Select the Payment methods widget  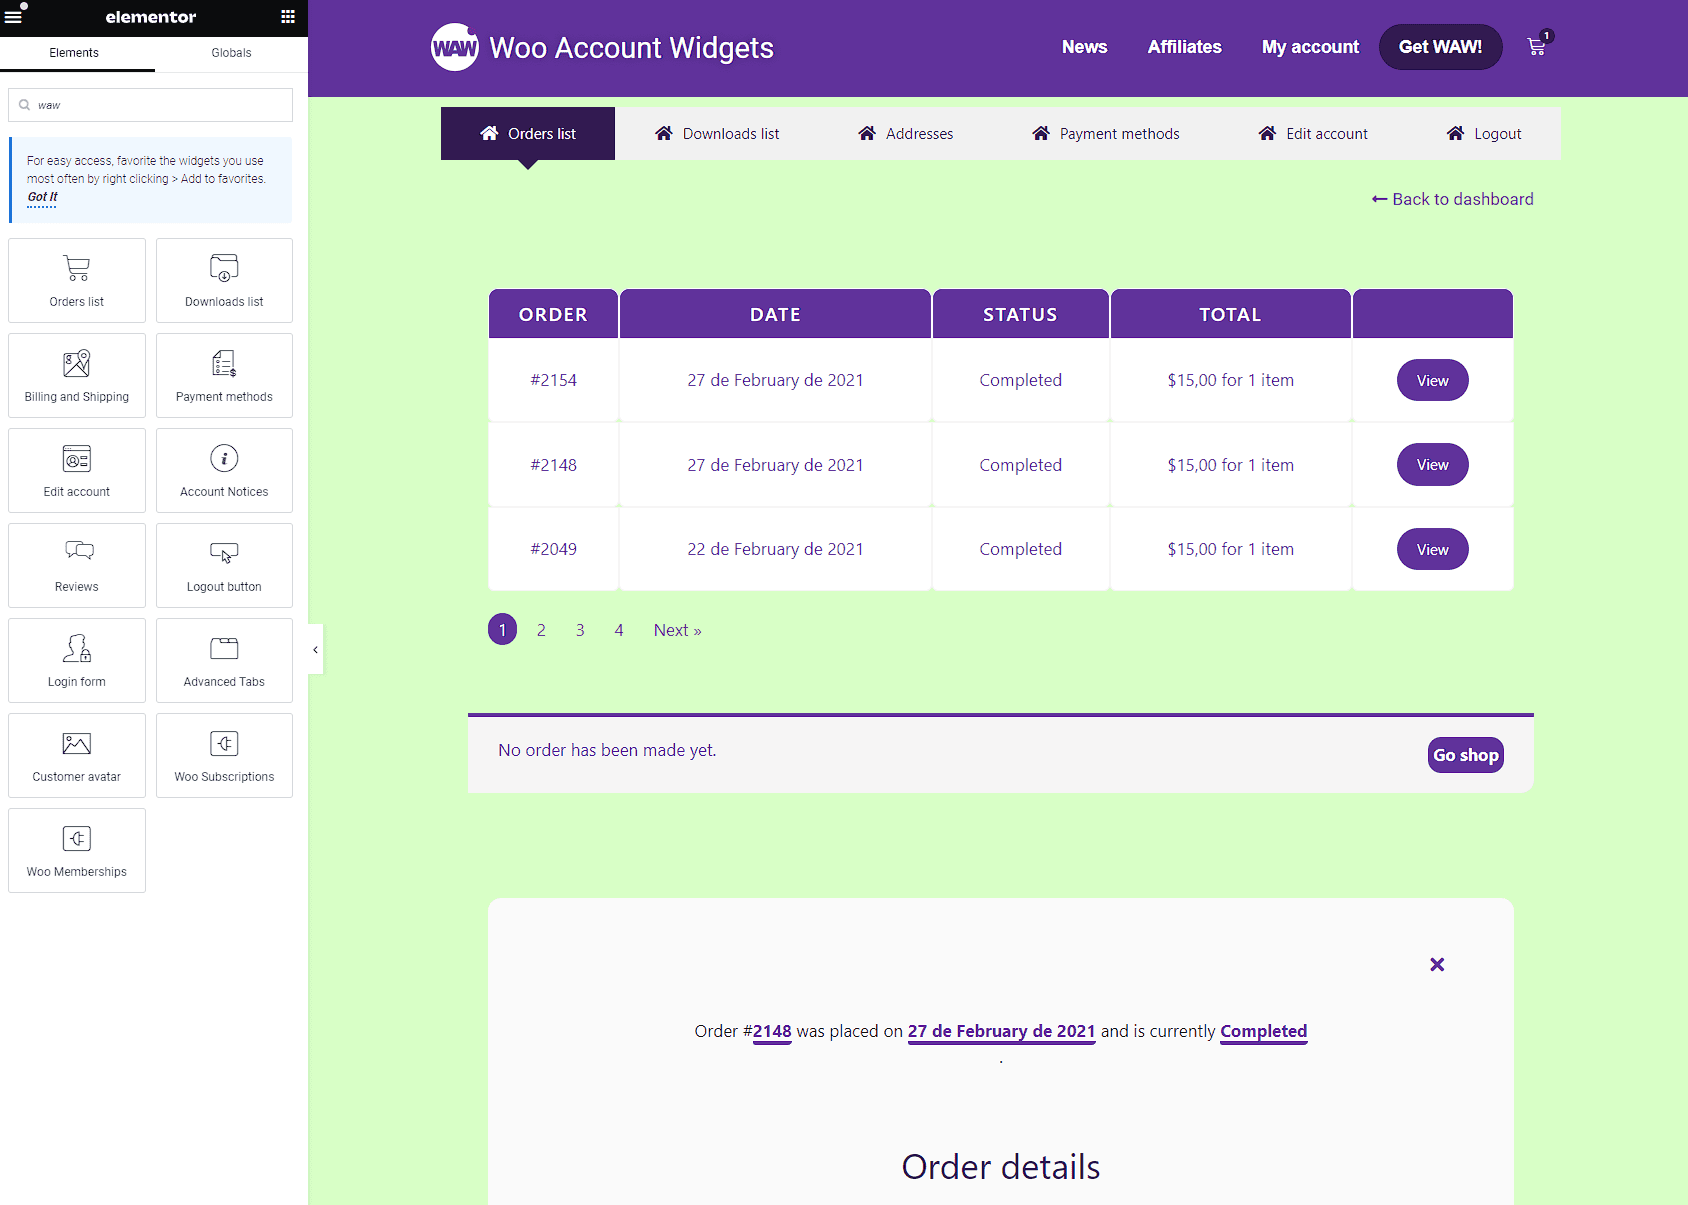[x=224, y=375]
